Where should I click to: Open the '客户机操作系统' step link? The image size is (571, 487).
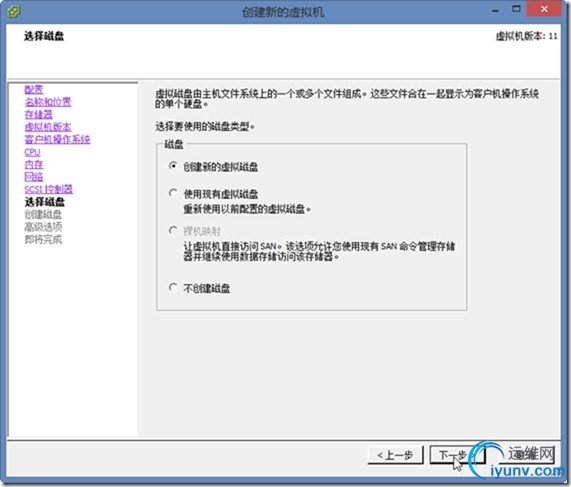[x=57, y=139]
